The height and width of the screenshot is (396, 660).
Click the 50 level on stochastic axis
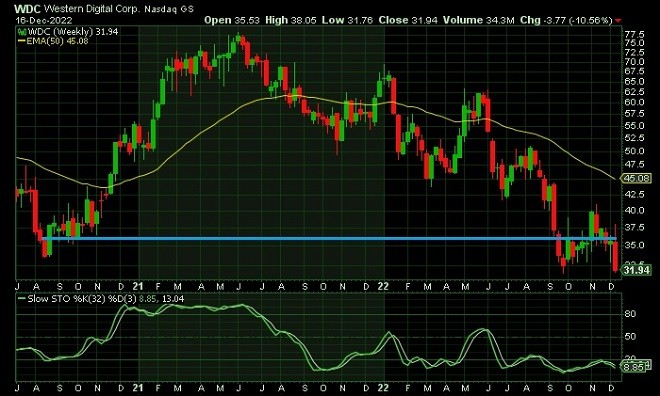[630, 336]
